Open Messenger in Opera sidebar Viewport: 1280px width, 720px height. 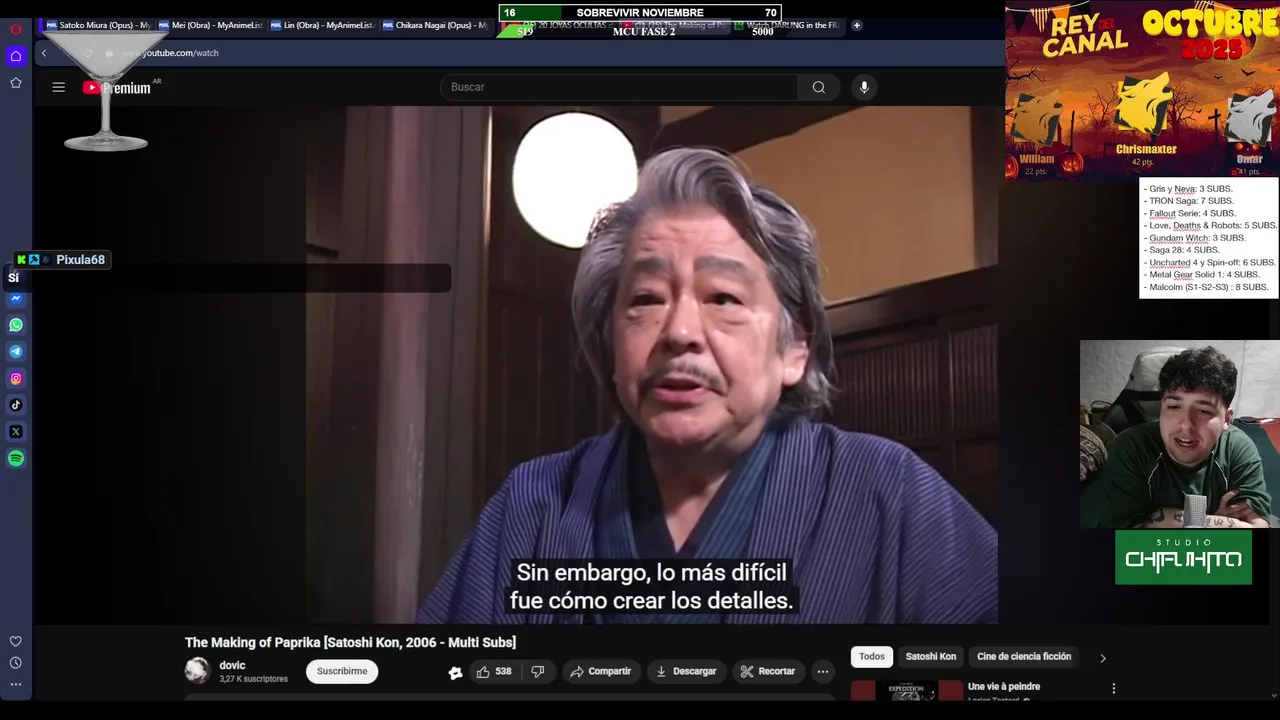point(16,298)
